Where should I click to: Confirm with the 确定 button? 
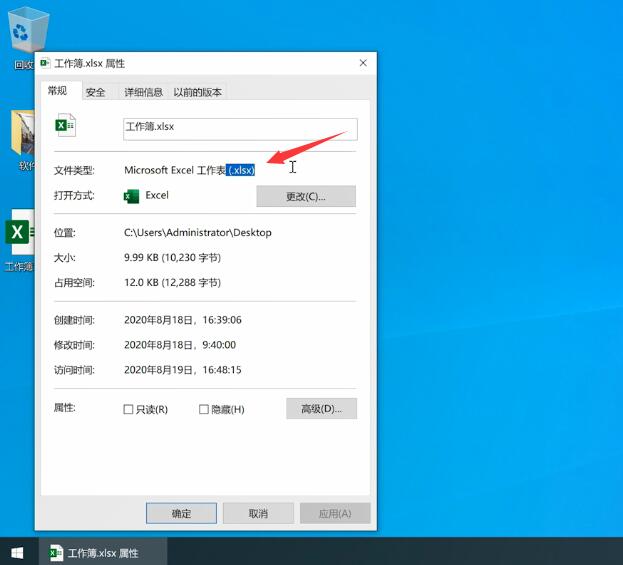[x=181, y=513]
